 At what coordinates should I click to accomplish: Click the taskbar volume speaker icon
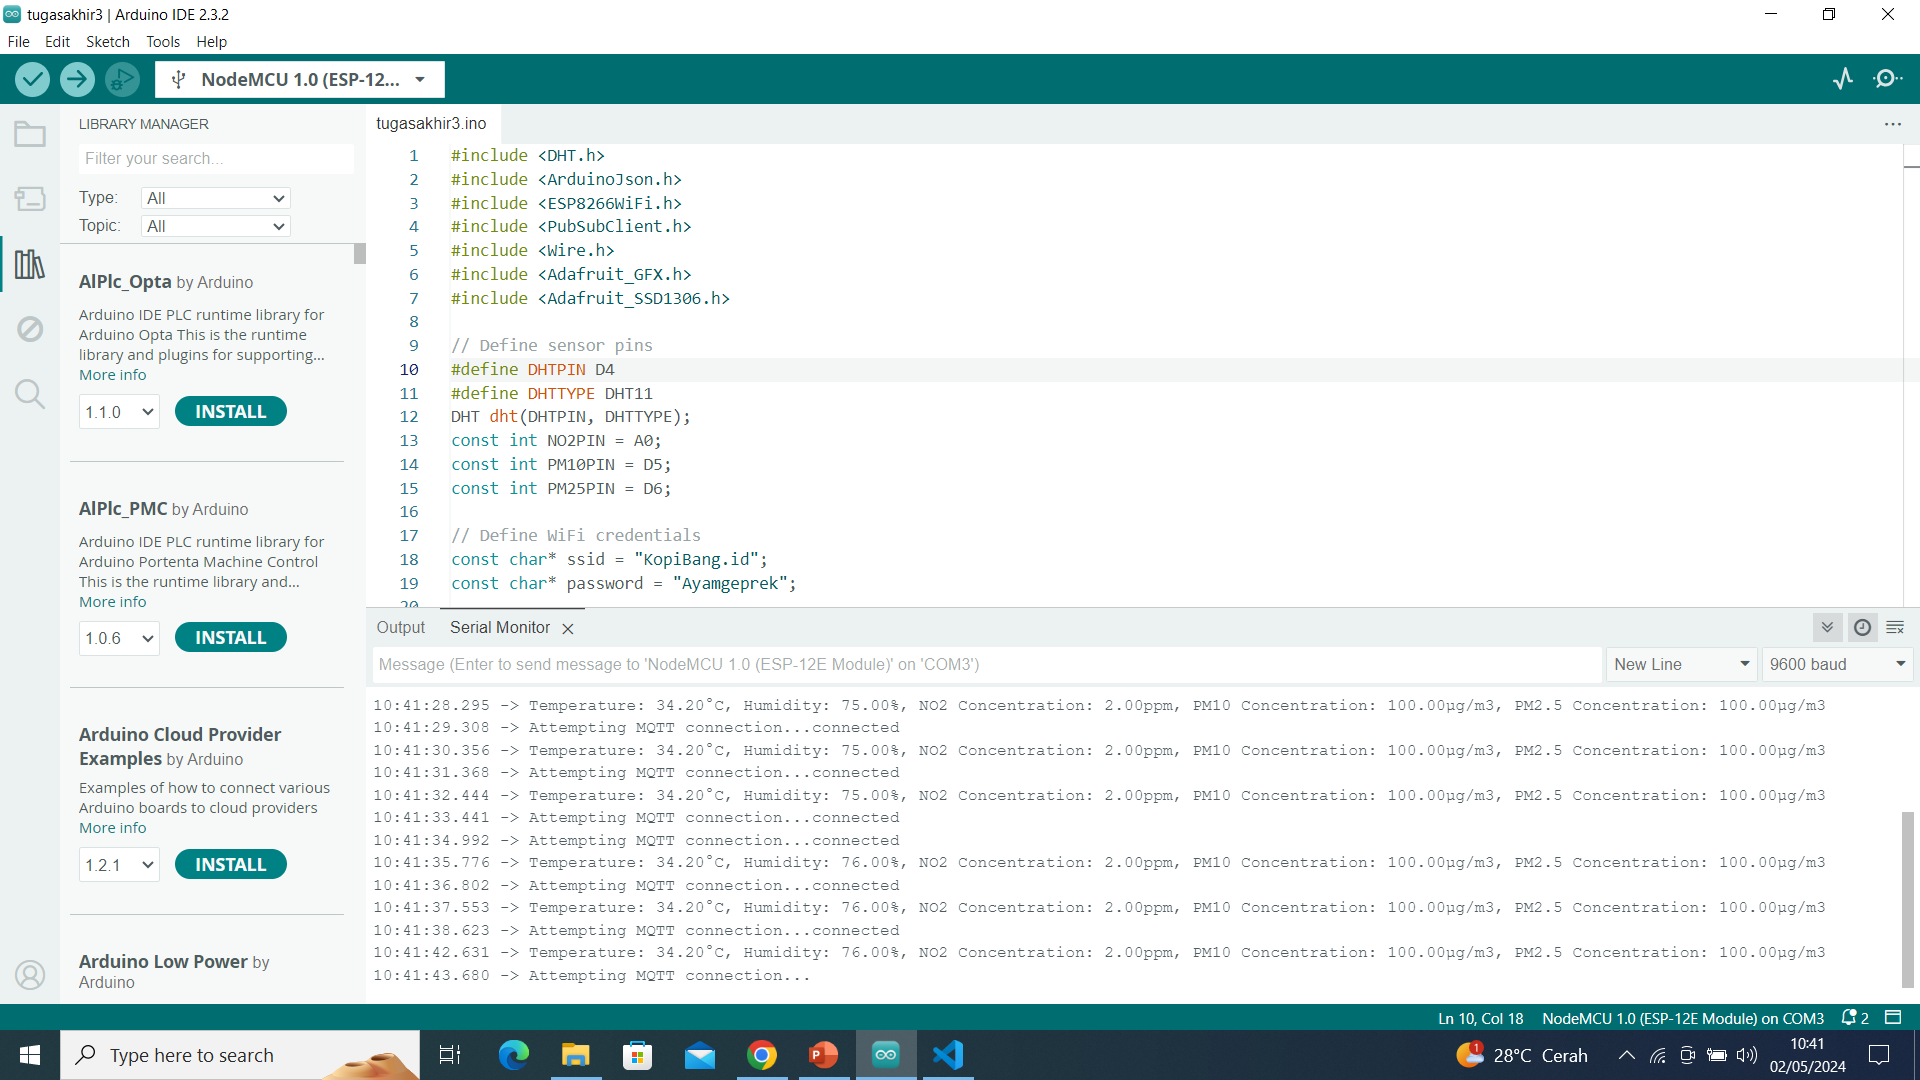[x=1747, y=1055]
